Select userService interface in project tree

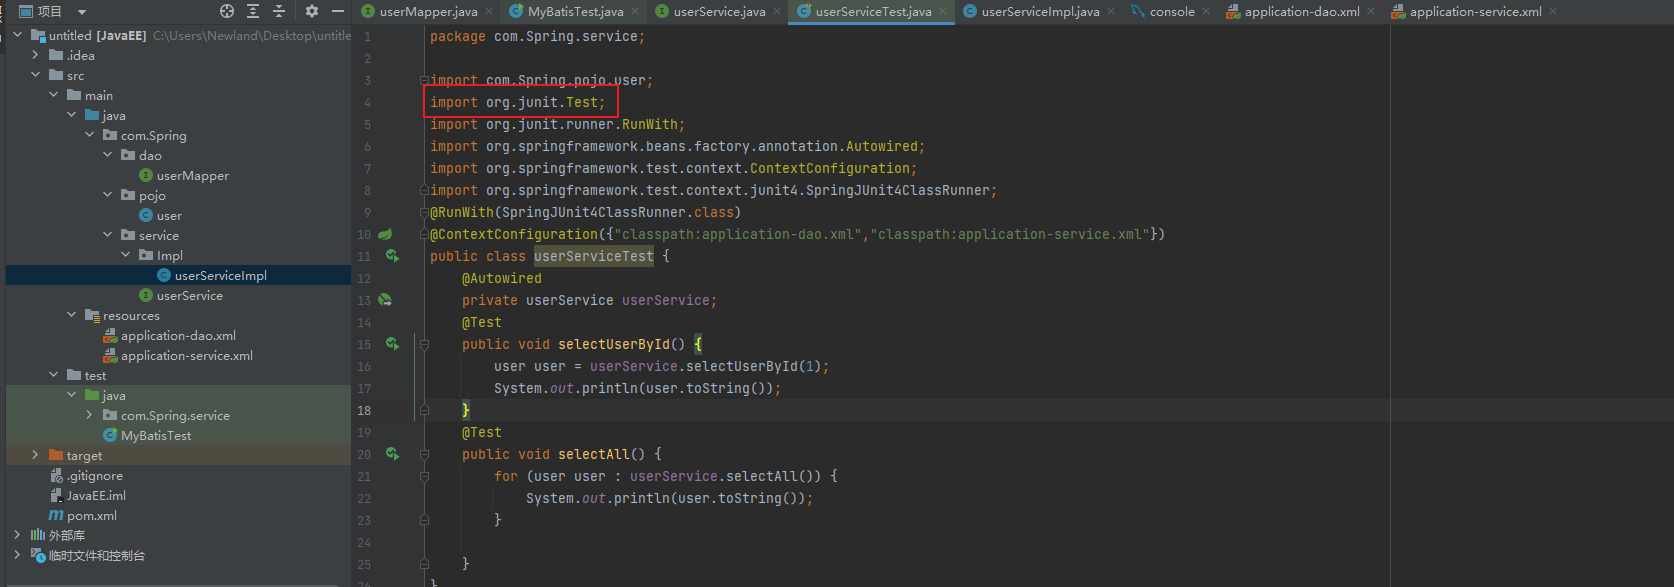(189, 295)
